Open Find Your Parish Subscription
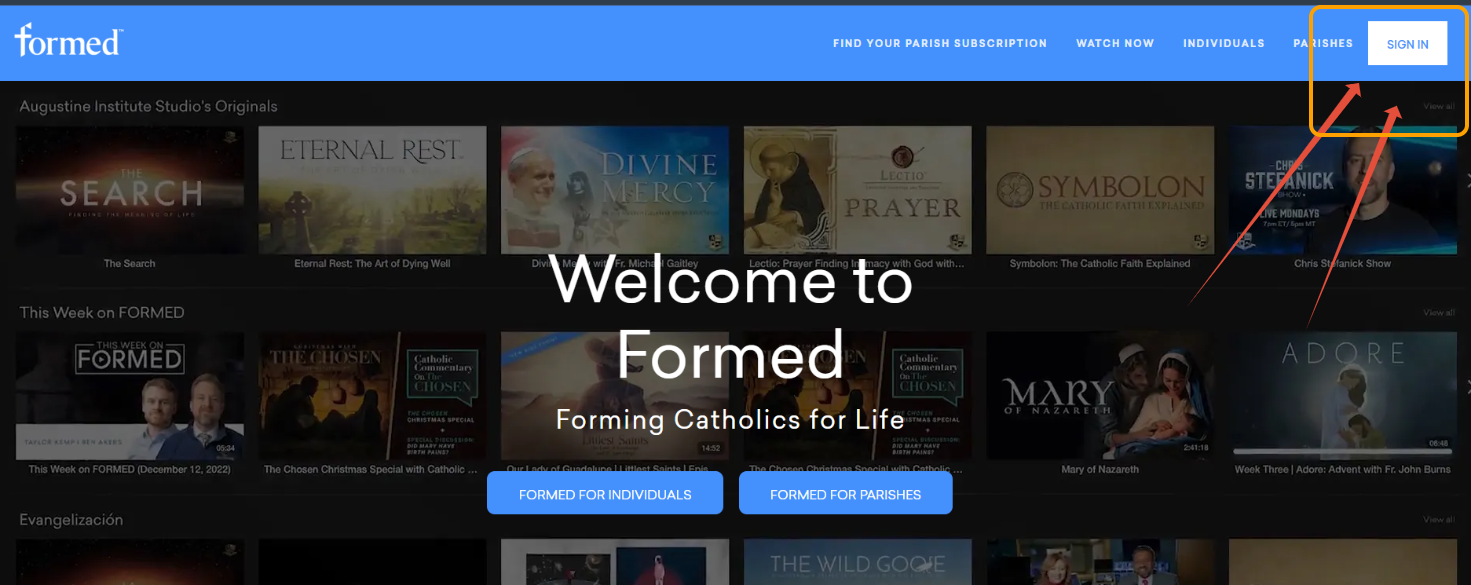Image resolution: width=1471 pixels, height=585 pixels. [x=940, y=44]
